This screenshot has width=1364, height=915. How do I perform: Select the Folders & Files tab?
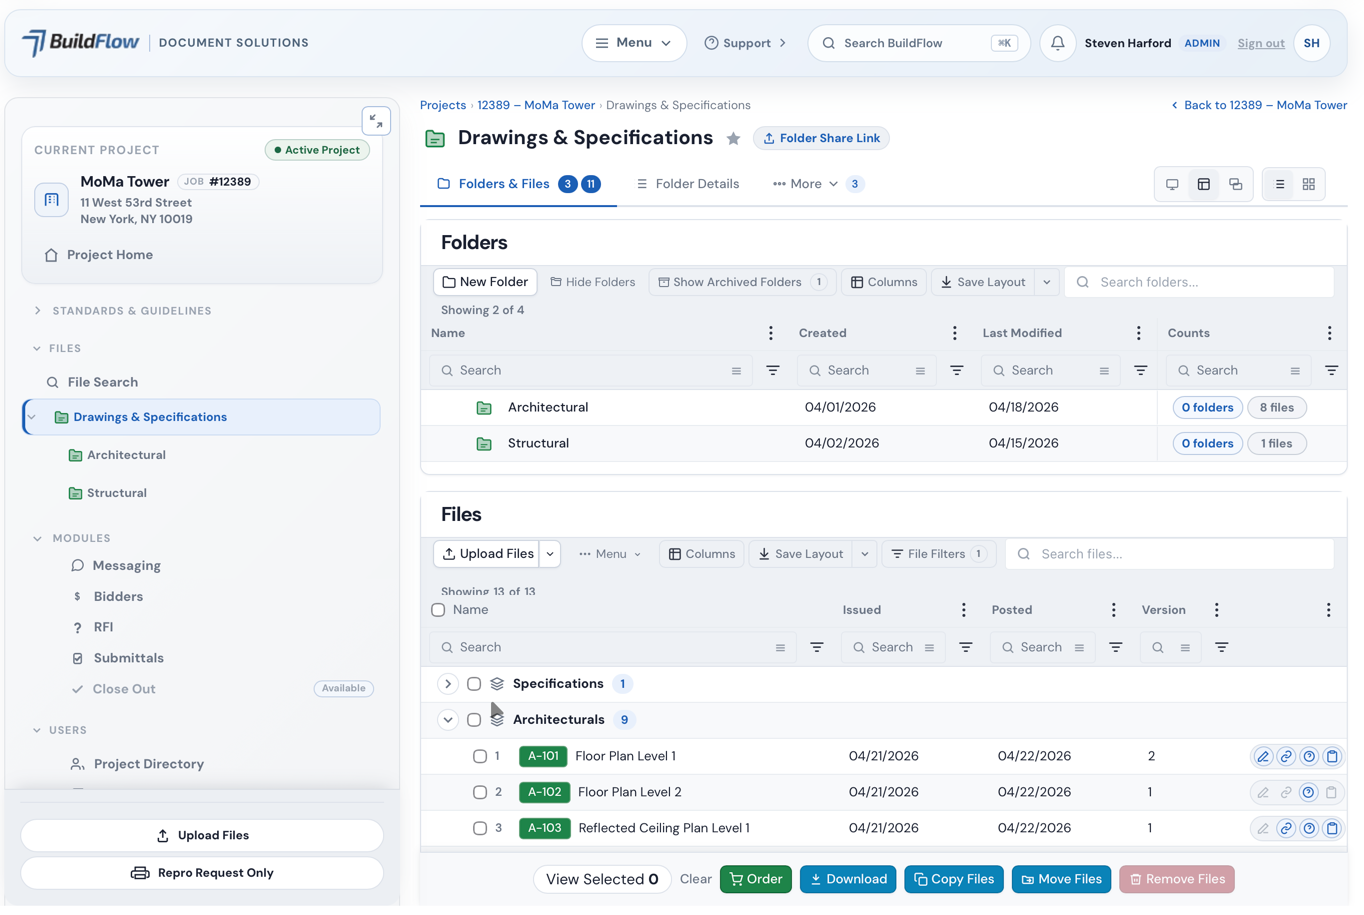point(518,184)
